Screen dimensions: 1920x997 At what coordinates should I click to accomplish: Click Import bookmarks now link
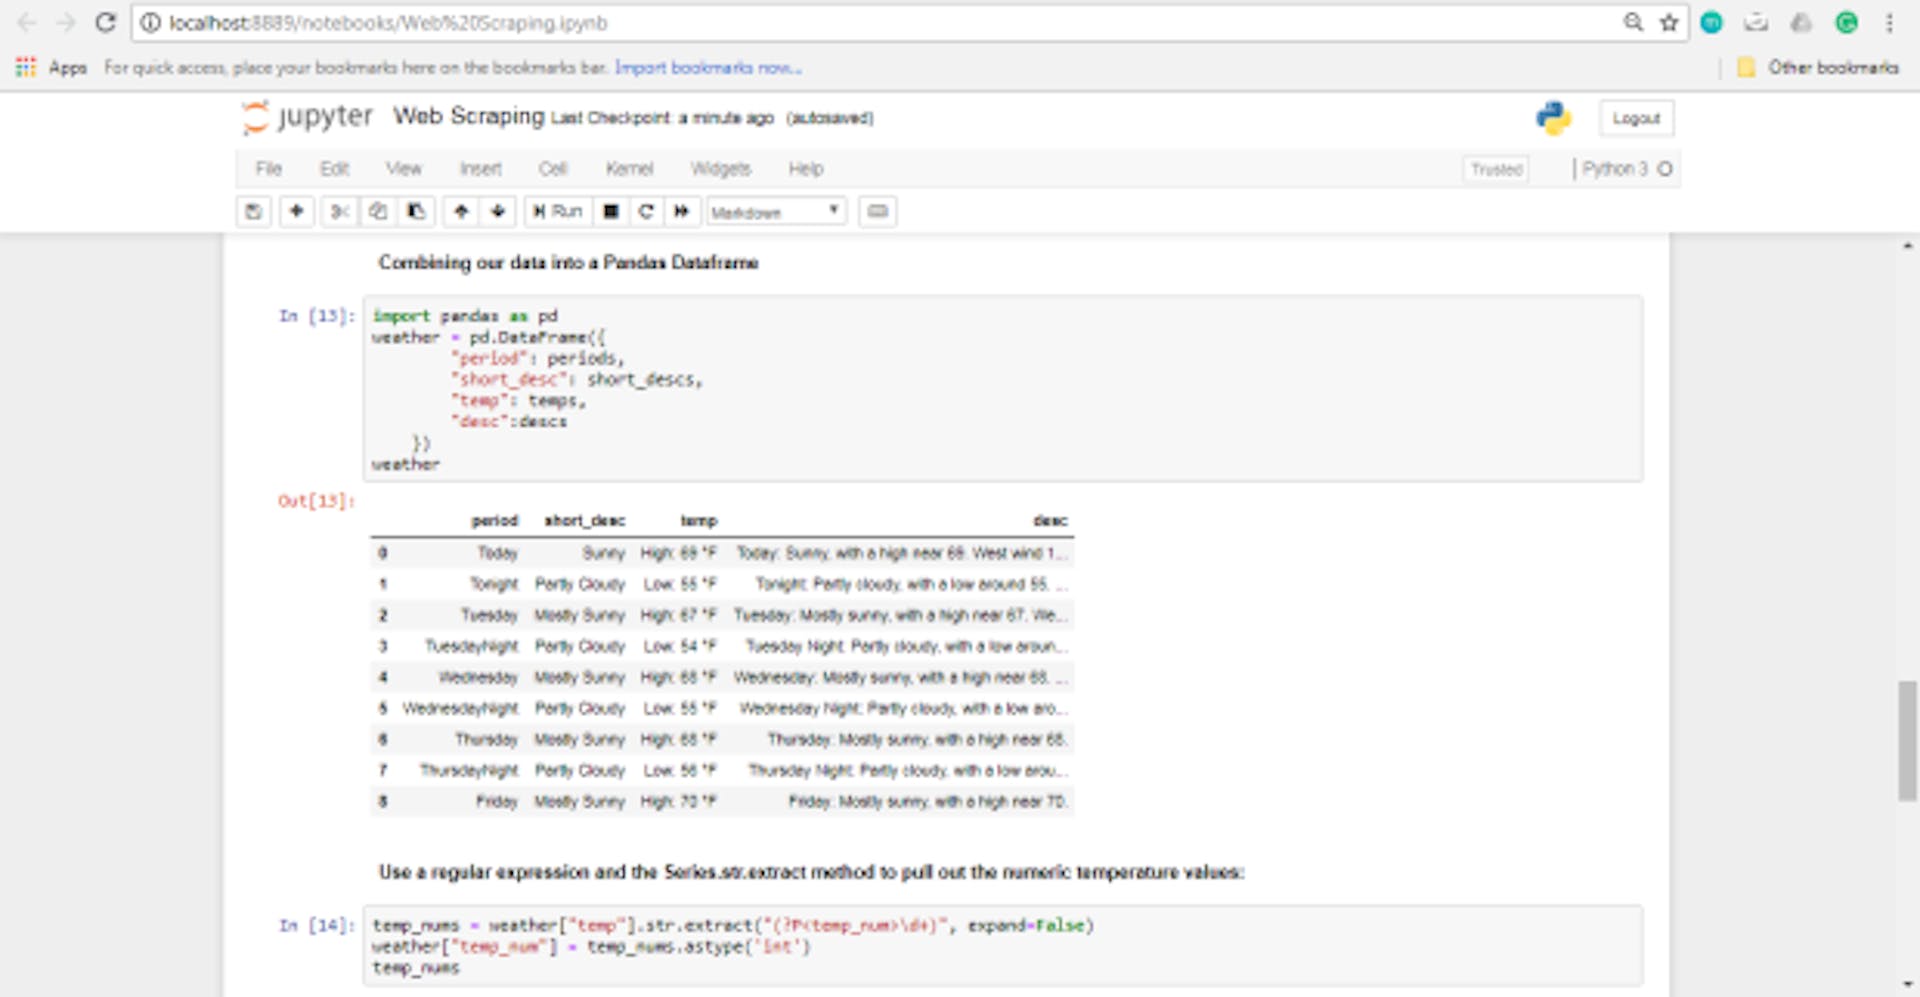coord(708,67)
